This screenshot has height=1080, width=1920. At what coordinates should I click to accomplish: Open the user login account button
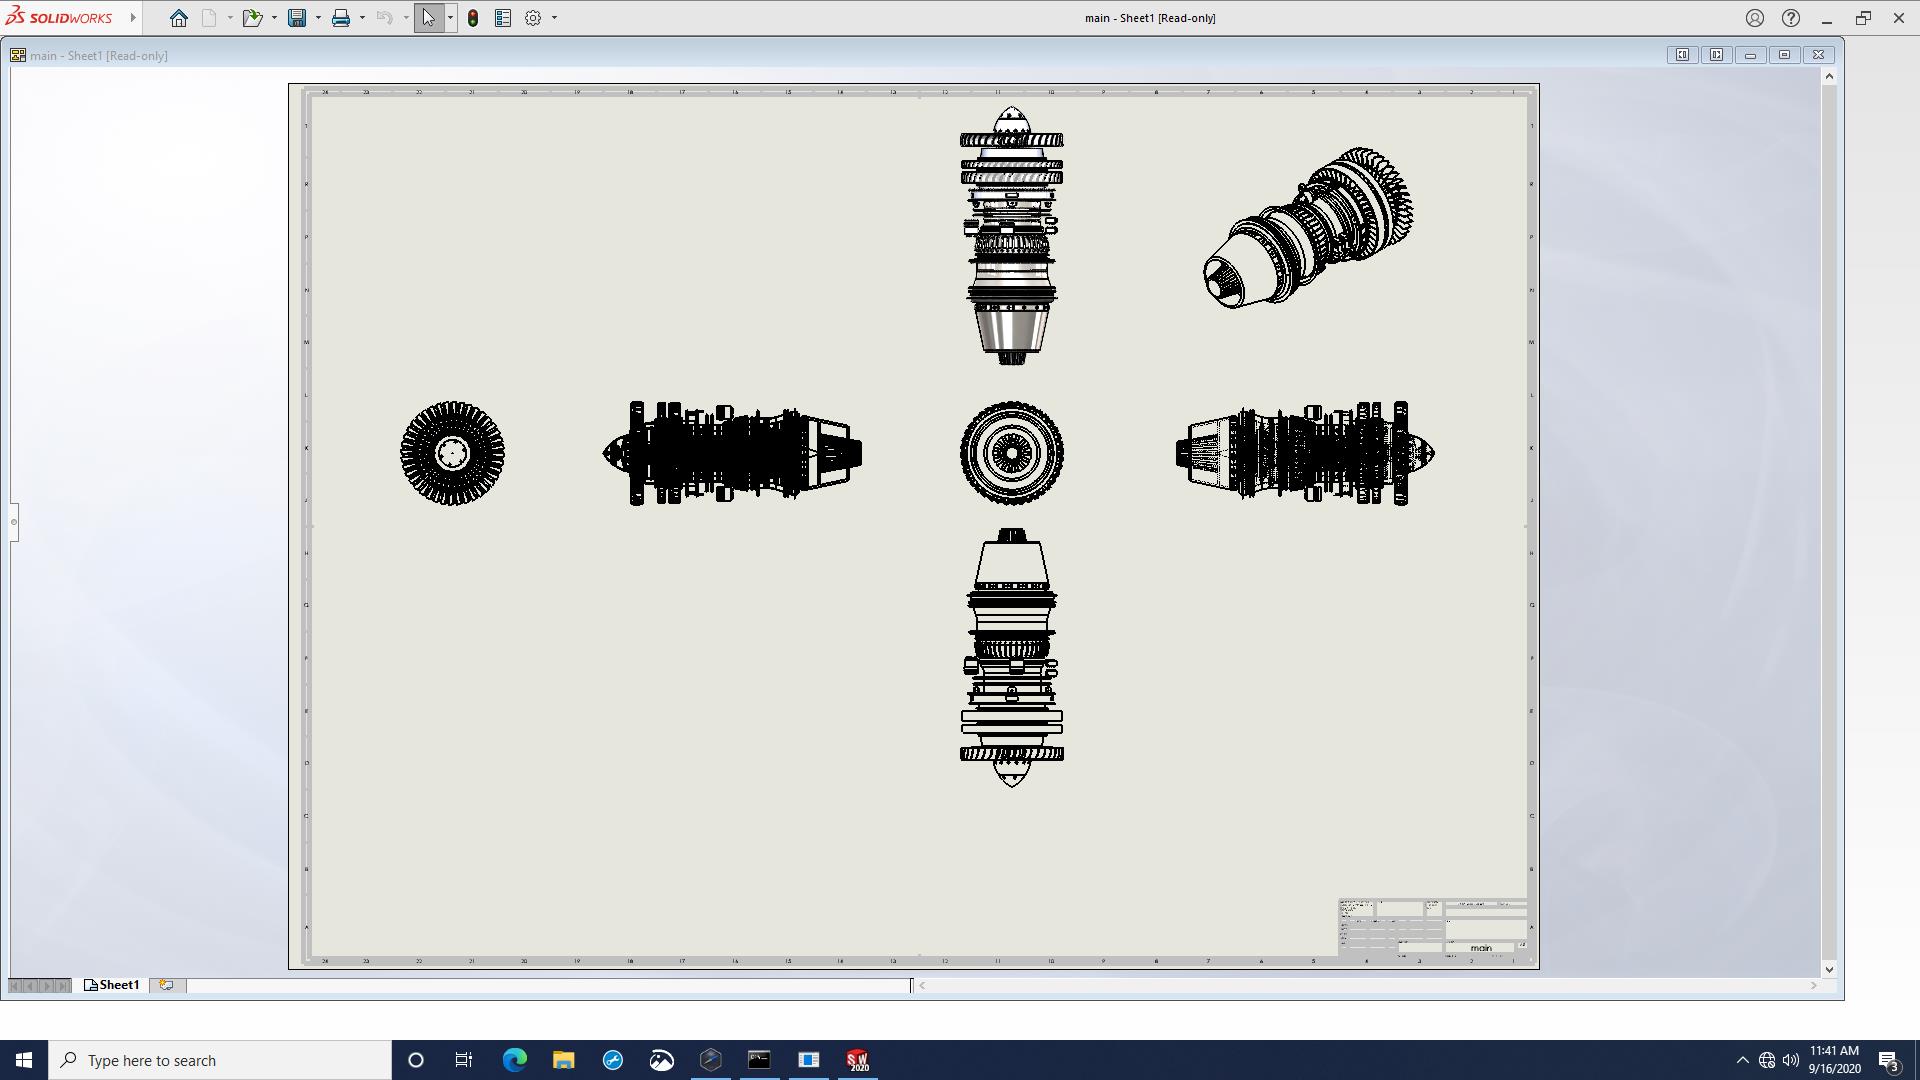[1755, 18]
